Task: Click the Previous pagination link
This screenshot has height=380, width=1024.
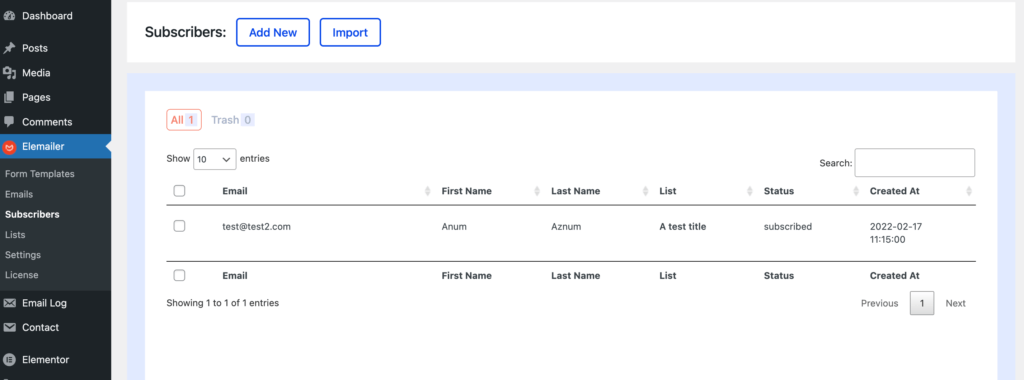Action: click(x=880, y=304)
